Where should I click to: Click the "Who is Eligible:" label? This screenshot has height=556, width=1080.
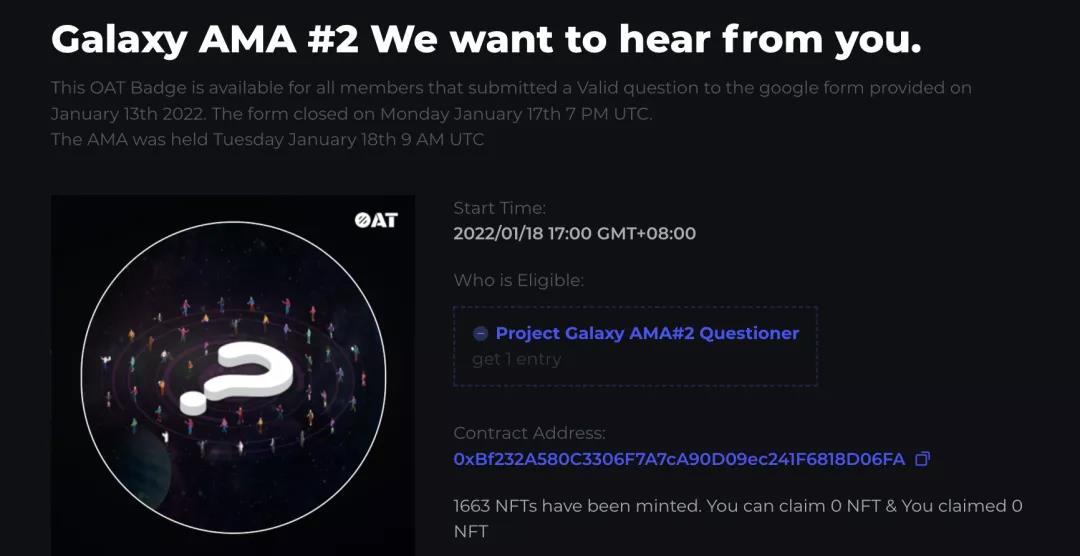tap(518, 281)
